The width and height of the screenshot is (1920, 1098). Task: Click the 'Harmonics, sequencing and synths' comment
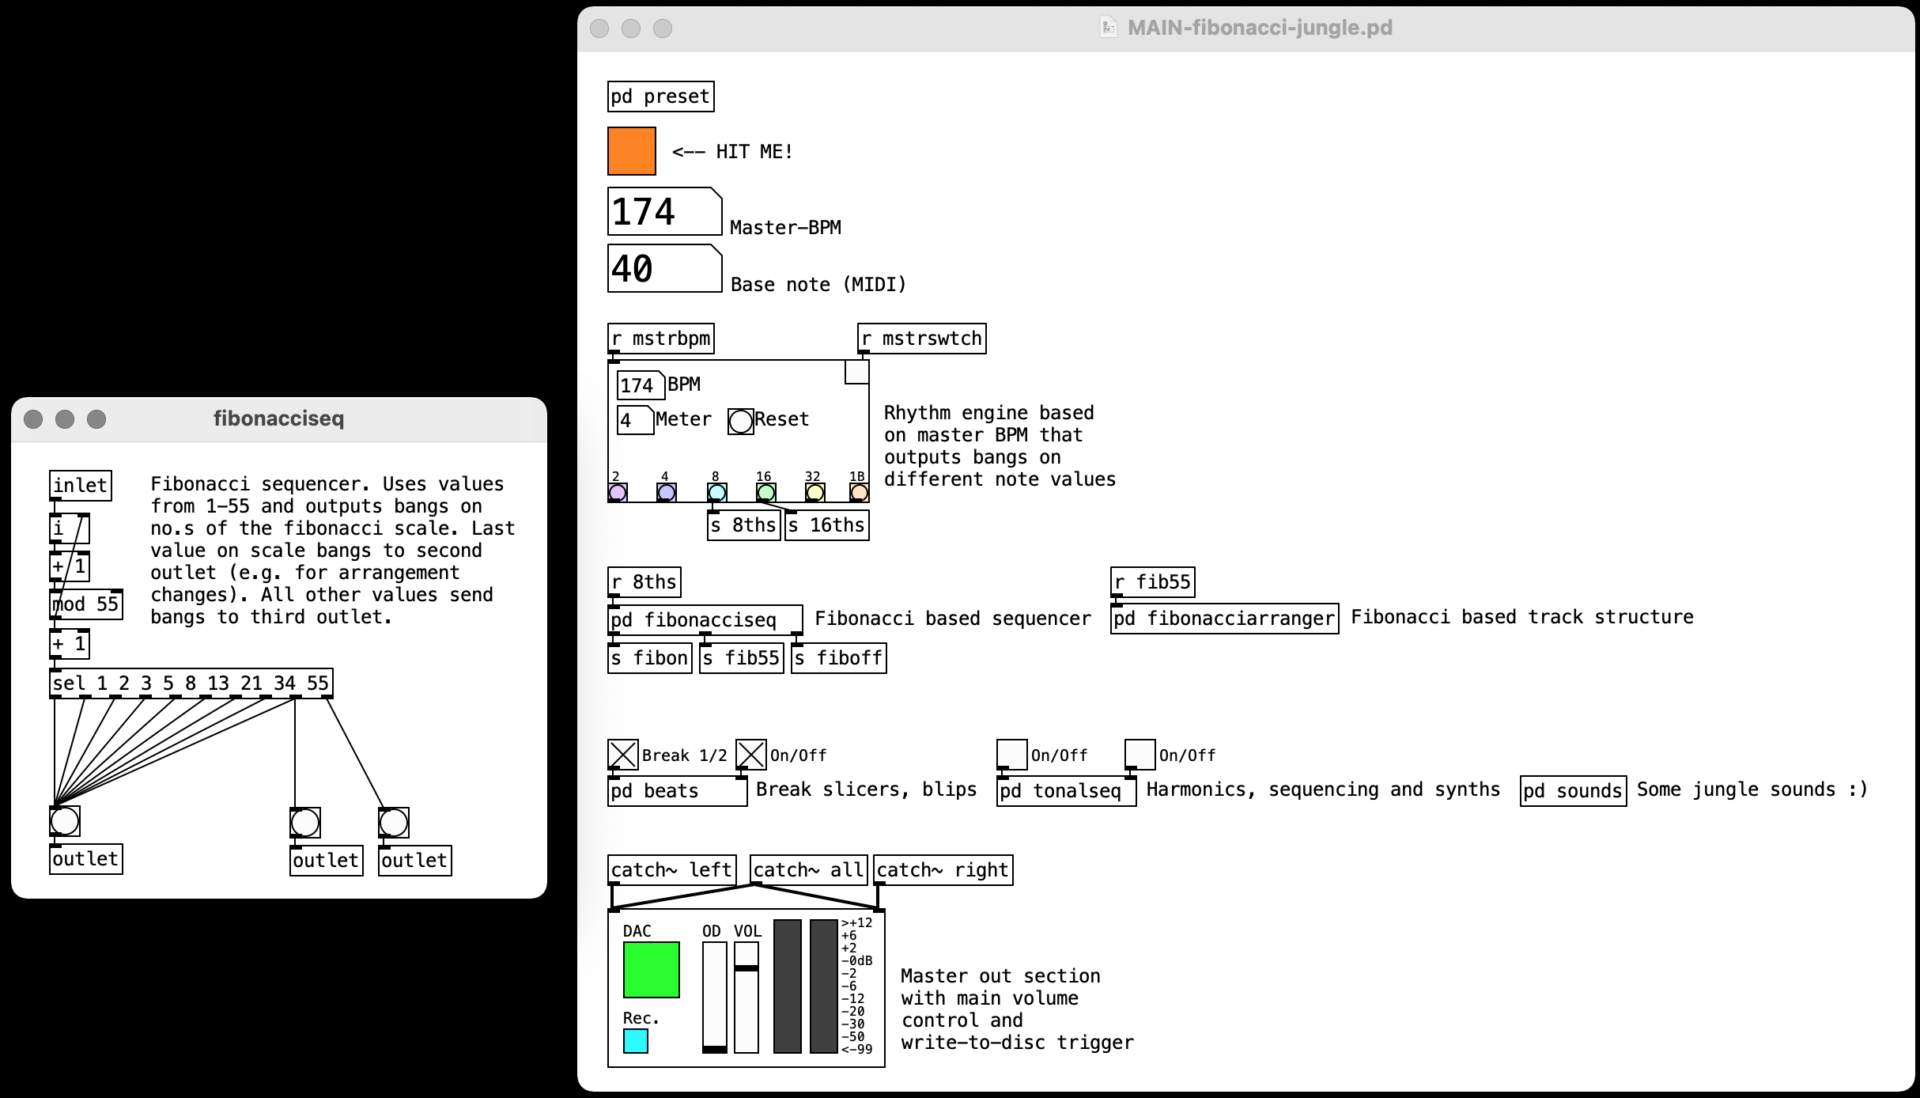pos(1323,790)
